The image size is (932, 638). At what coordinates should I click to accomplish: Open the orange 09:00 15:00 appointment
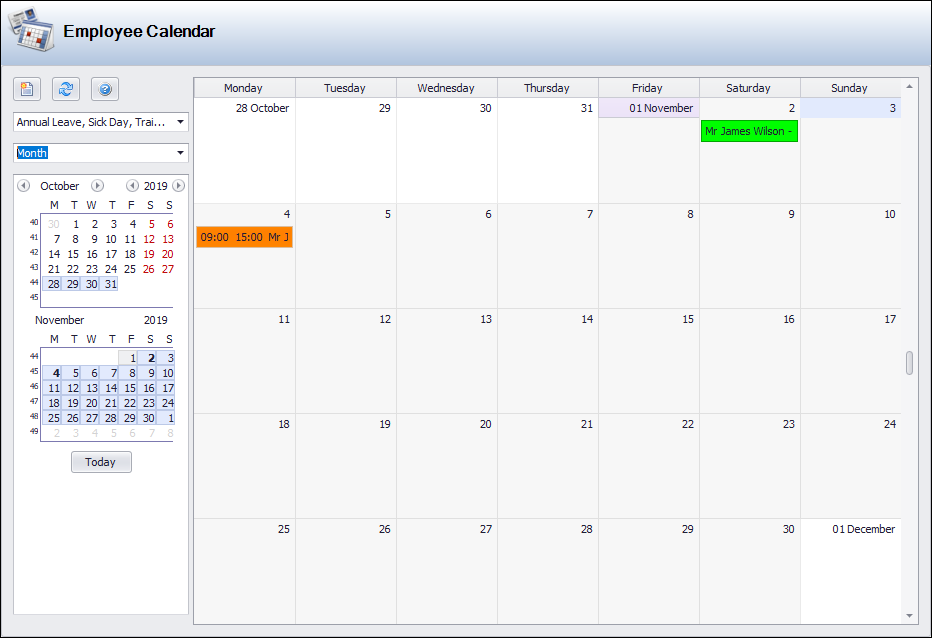click(x=244, y=237)
